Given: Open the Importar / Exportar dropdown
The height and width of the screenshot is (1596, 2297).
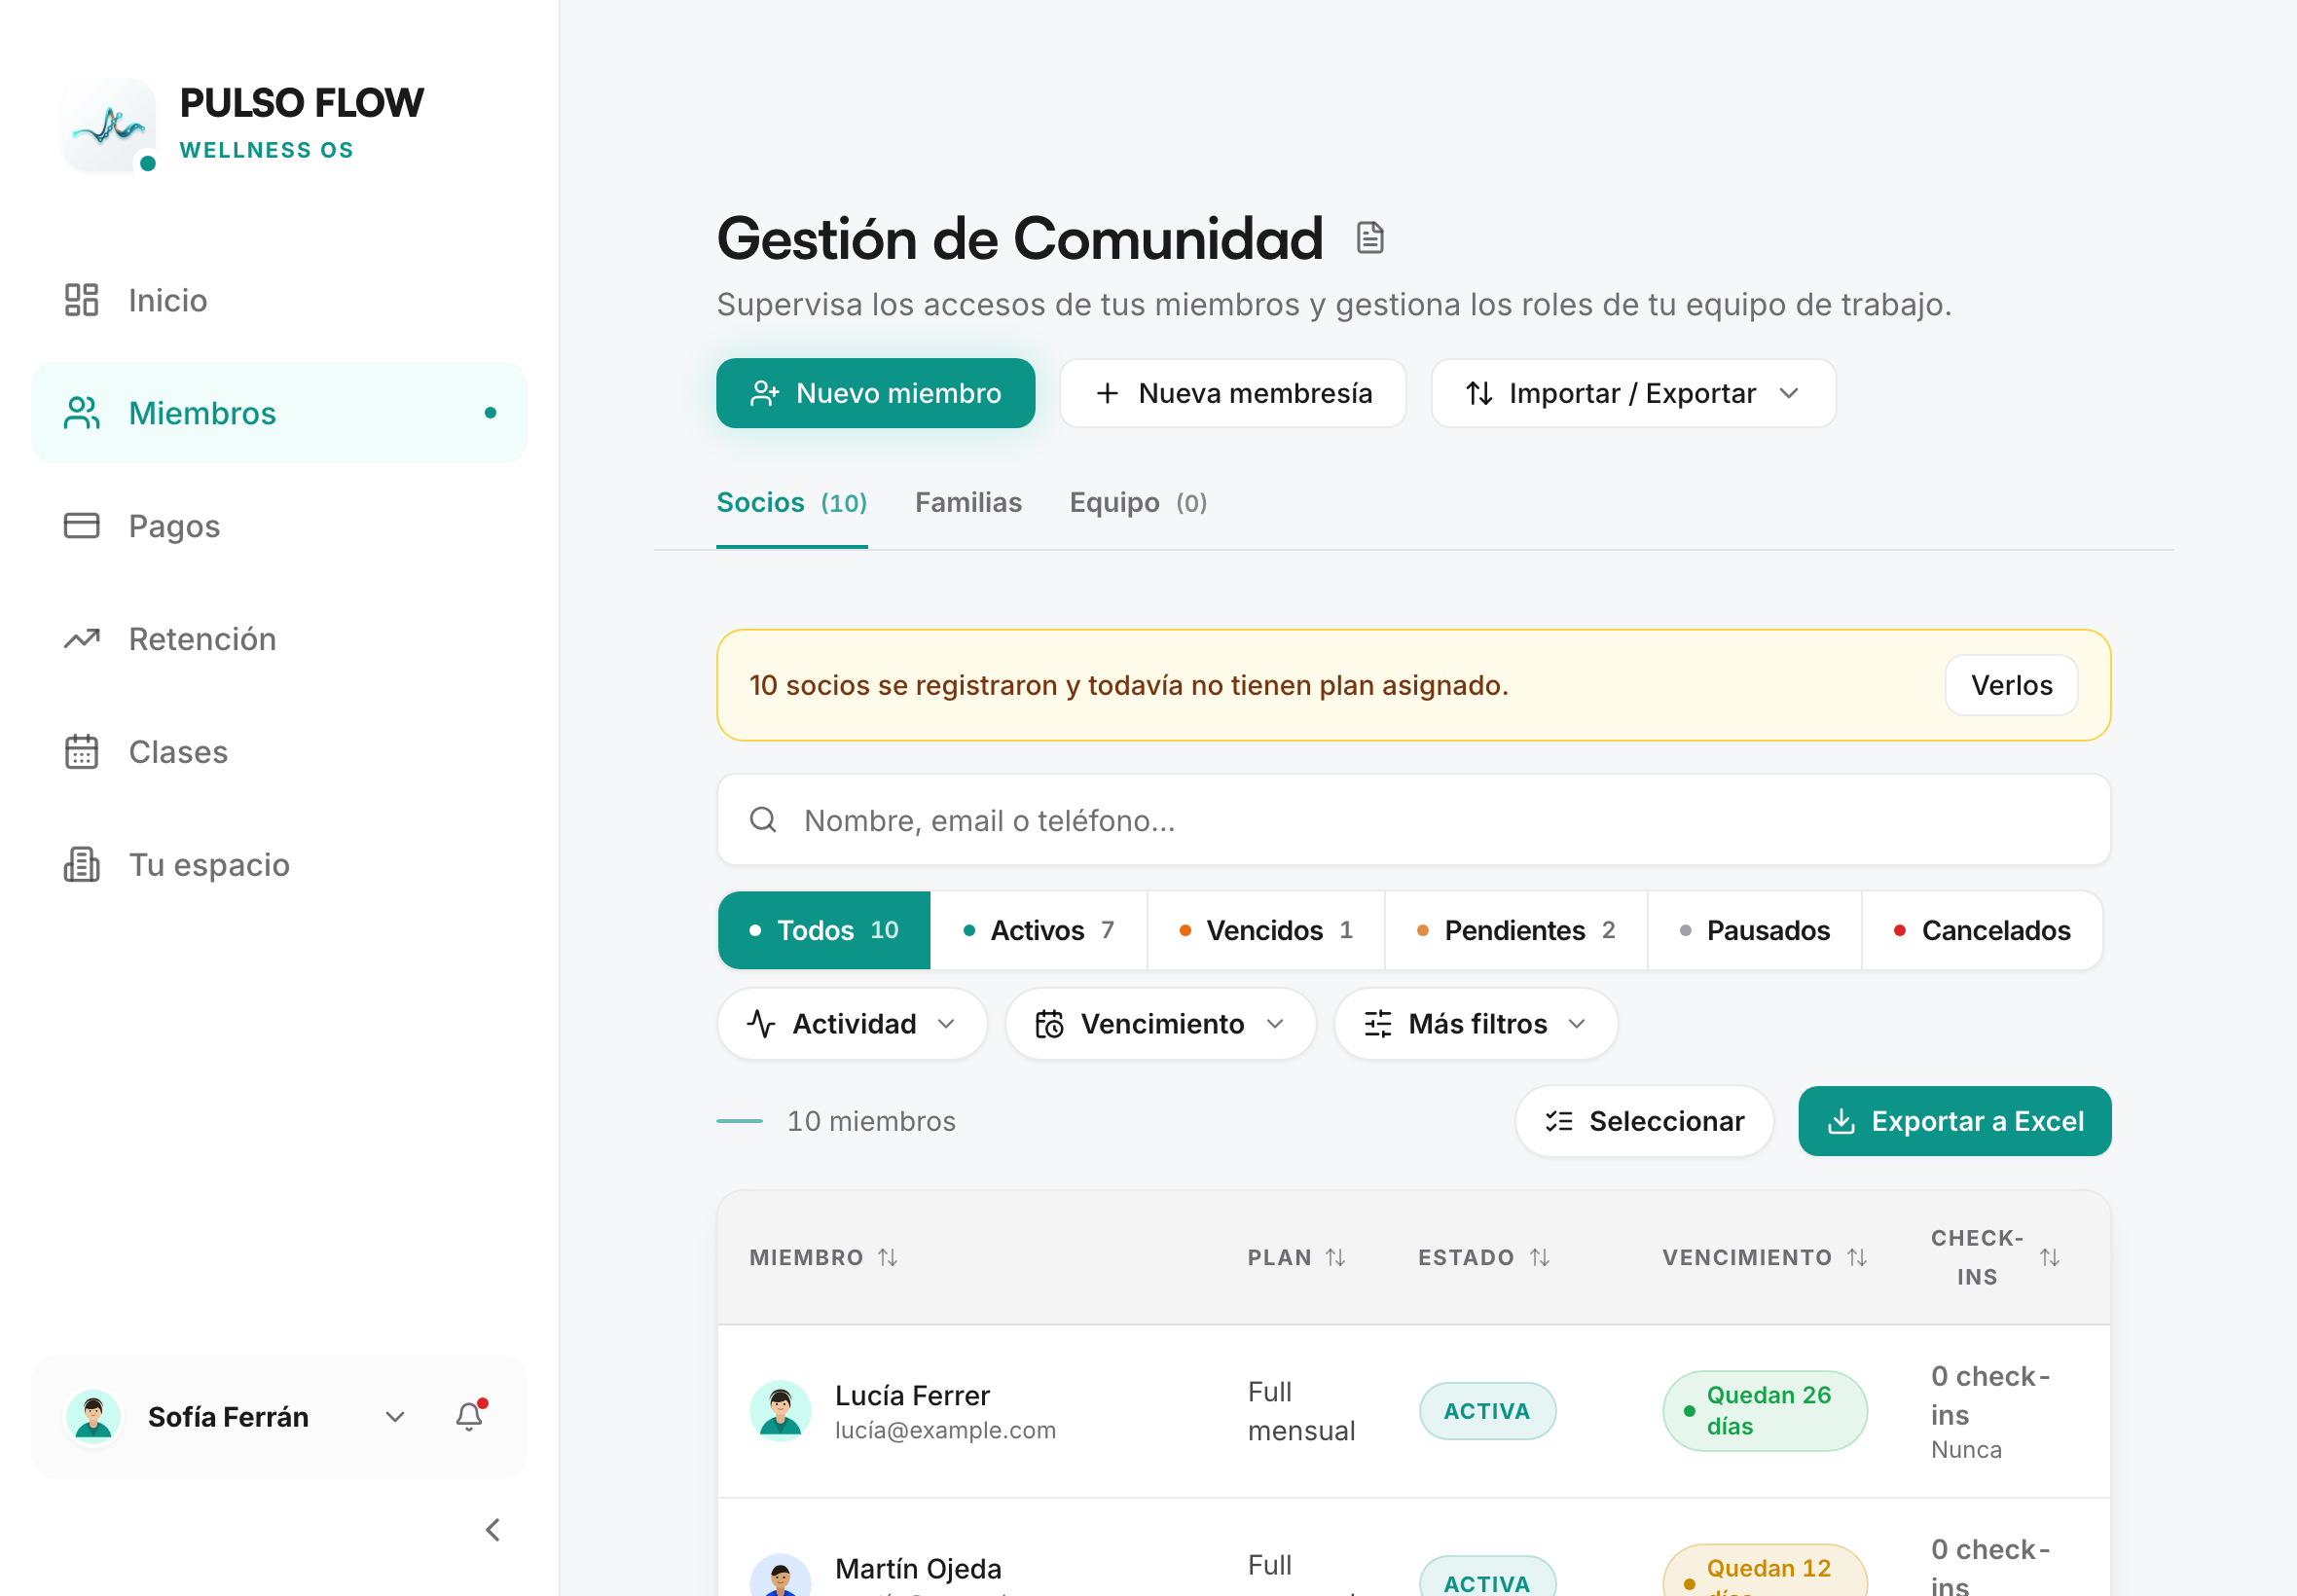Looking at the screenshot, I should [x=1633, y=393].
